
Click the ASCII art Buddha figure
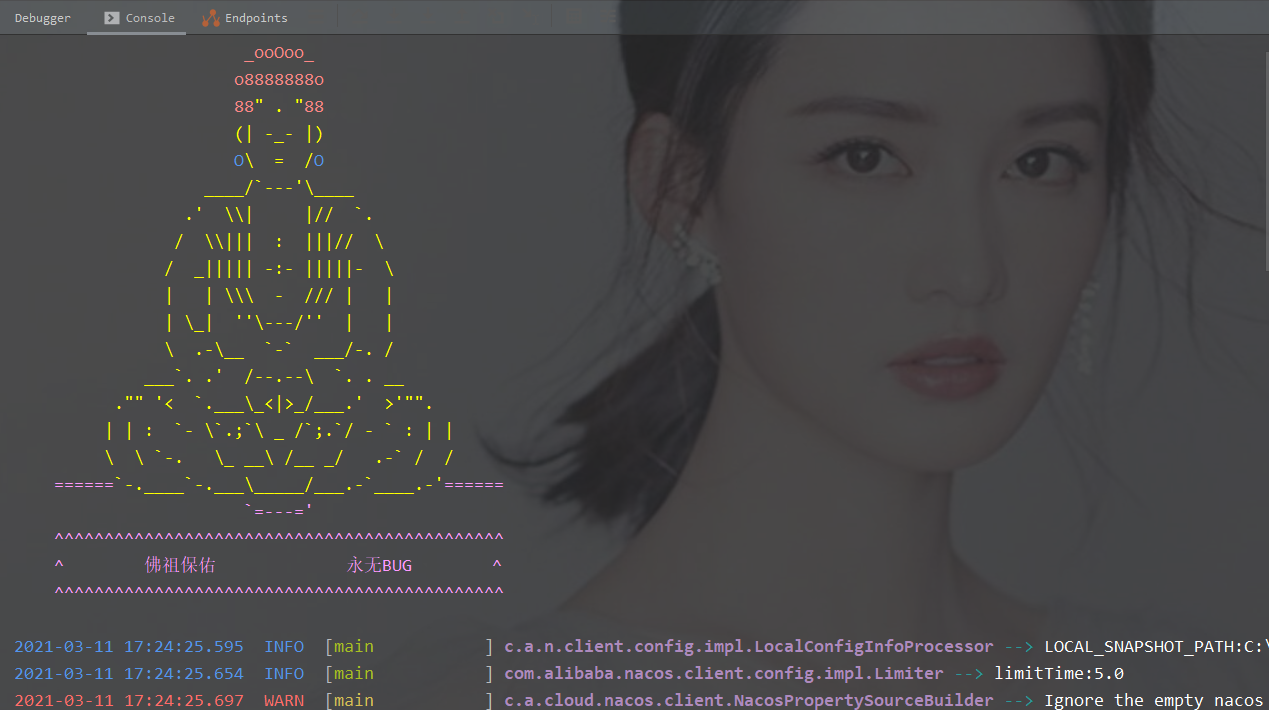point(278,280)
